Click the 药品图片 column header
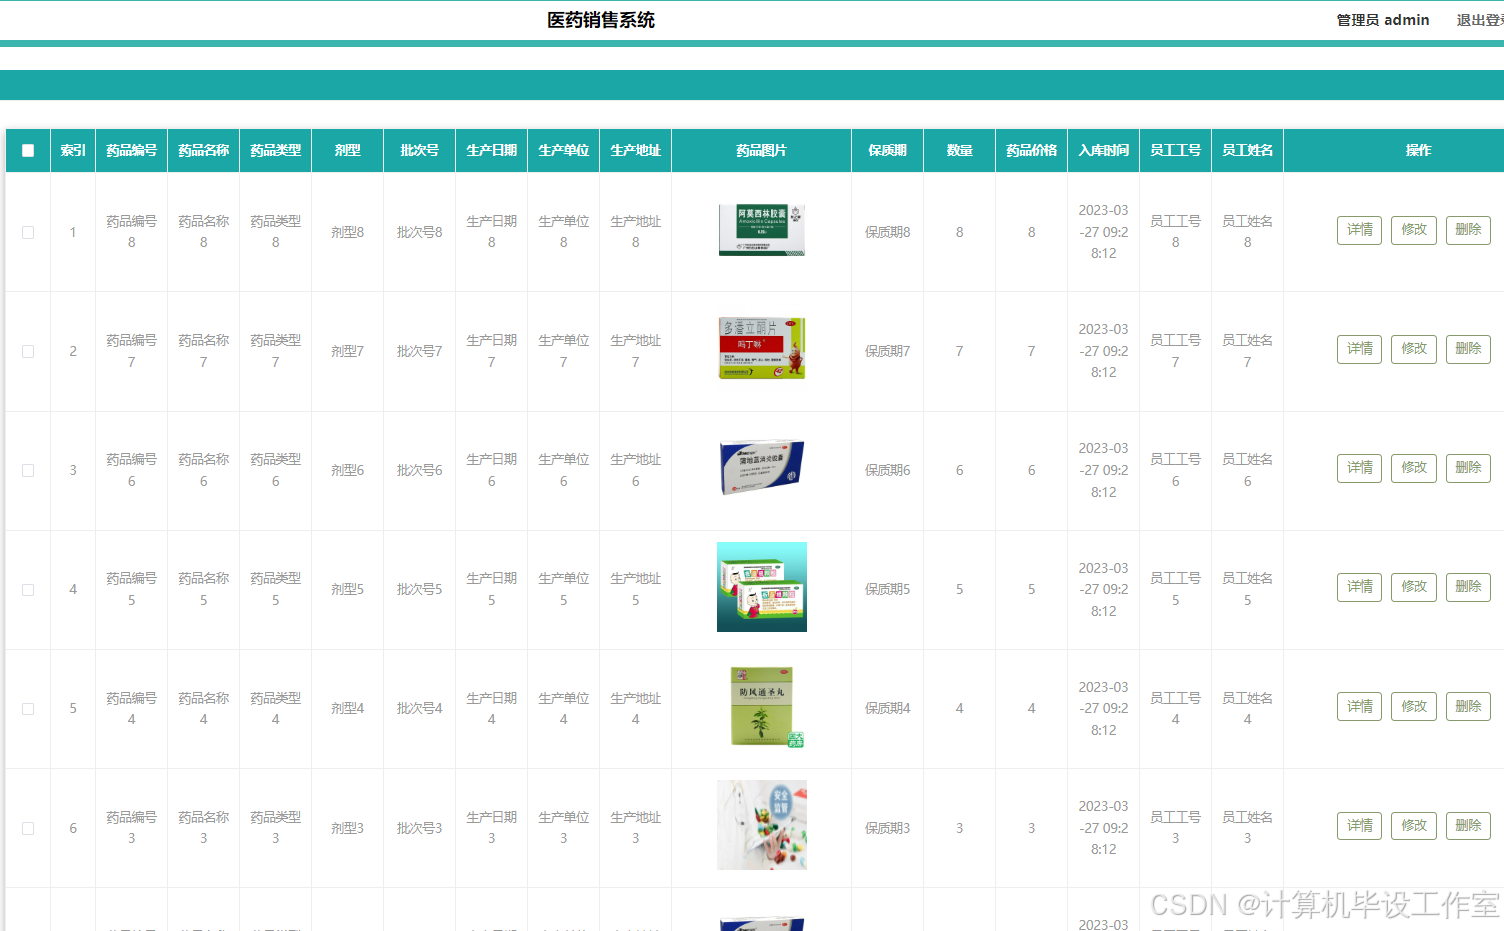Viewport: 1504px width, 931px height. point(762,150)
